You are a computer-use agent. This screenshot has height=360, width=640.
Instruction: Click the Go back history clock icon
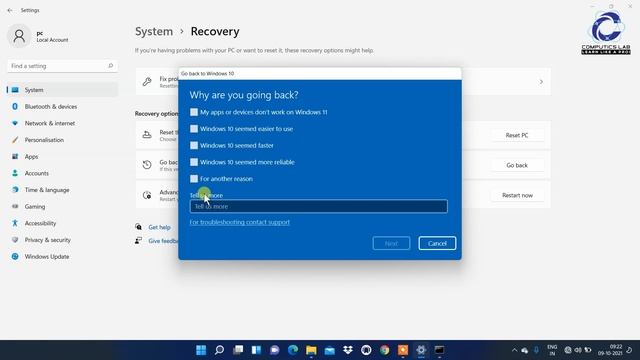pyautogui.click(x=147, y=164)
